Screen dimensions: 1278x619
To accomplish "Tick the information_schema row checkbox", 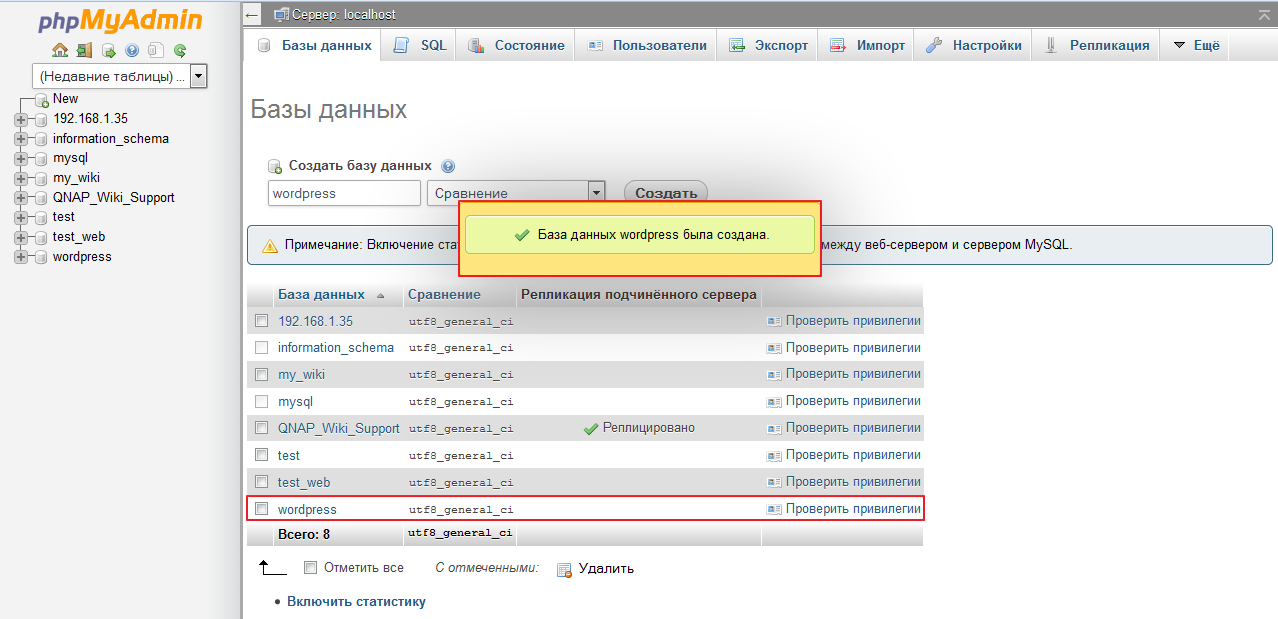I will click(261, 348).
